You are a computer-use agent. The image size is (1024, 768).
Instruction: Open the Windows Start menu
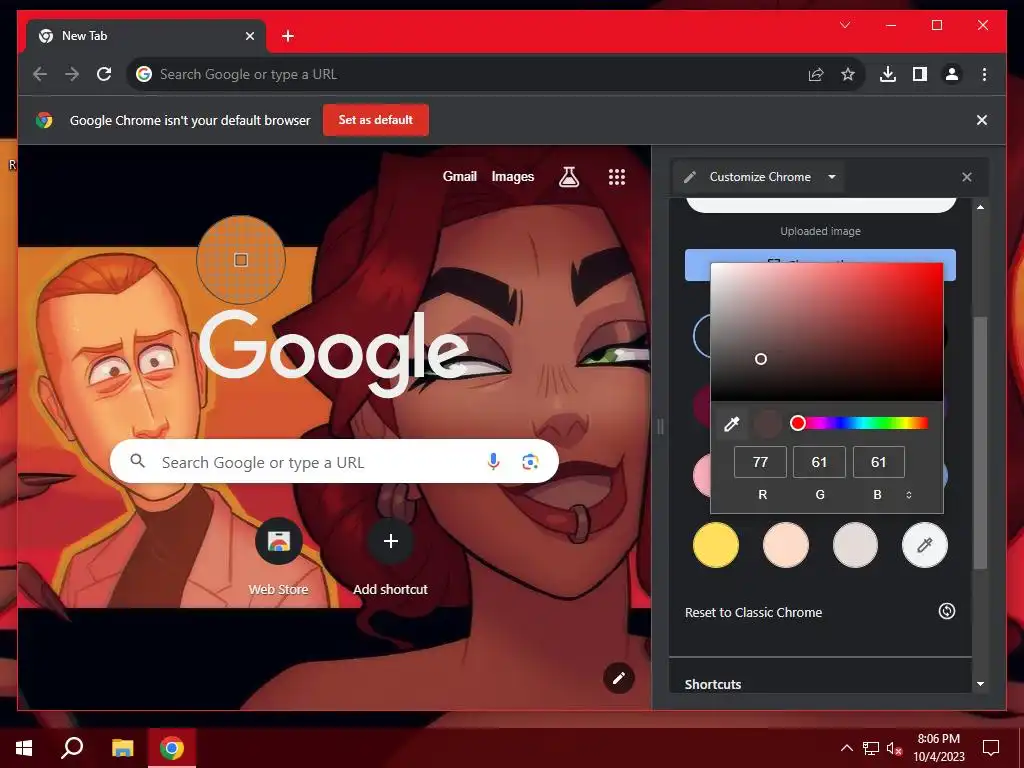(24, 748)
